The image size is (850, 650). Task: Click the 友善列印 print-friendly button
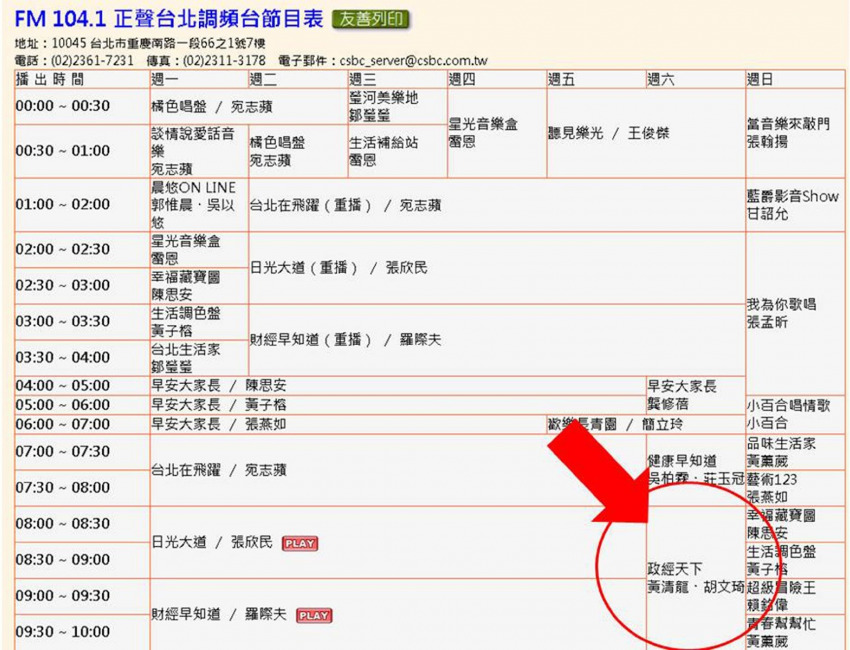pyautogui.click(x=371, y=19)
